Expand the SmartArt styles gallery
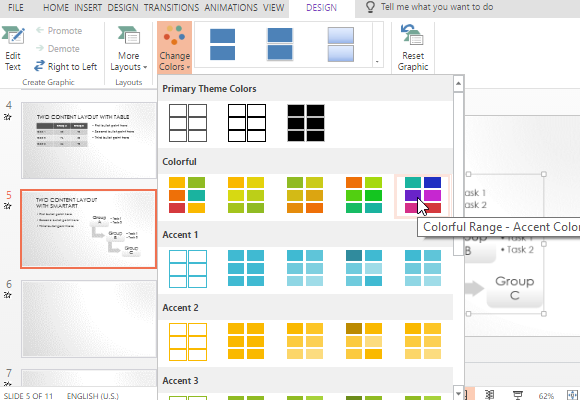Viewport: 580px width, 400px height. point(377,61)
